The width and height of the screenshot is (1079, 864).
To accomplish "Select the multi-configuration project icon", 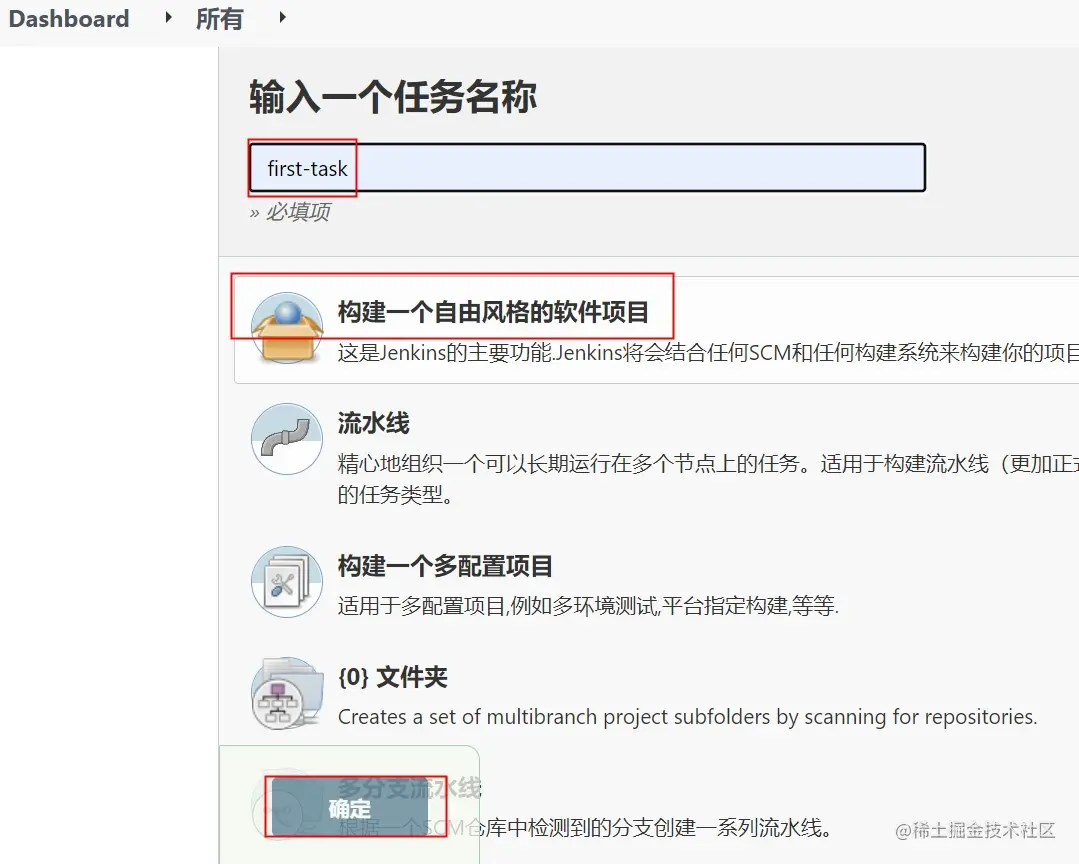I will 287,582.
